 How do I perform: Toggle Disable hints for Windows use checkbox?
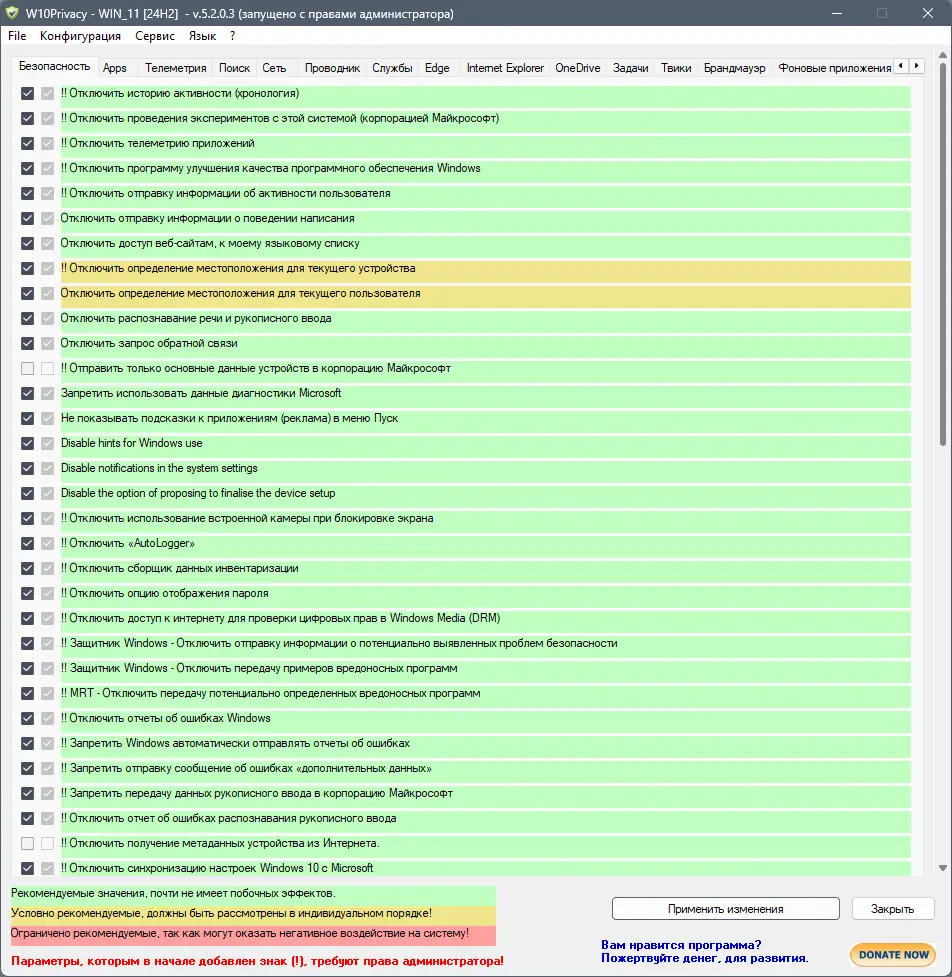click(27, 443)
